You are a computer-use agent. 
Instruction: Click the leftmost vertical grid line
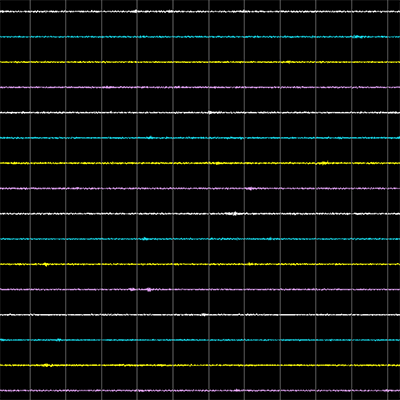[30, 200]
